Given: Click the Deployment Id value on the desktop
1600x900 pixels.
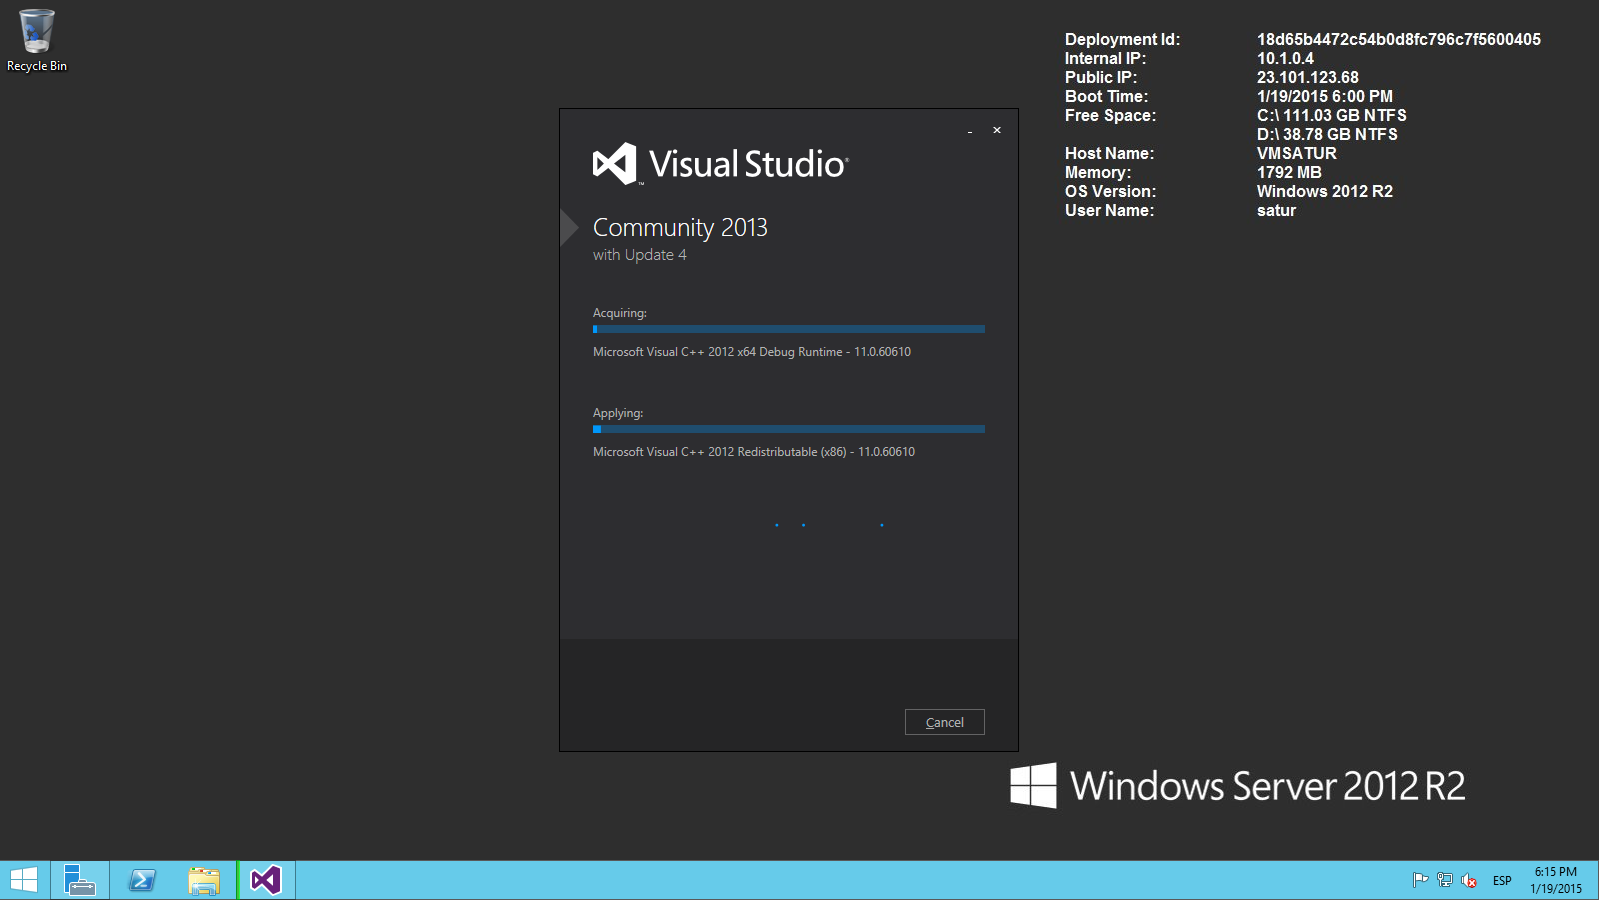Looking at the screenshot, I should (x=1399, y=40).
